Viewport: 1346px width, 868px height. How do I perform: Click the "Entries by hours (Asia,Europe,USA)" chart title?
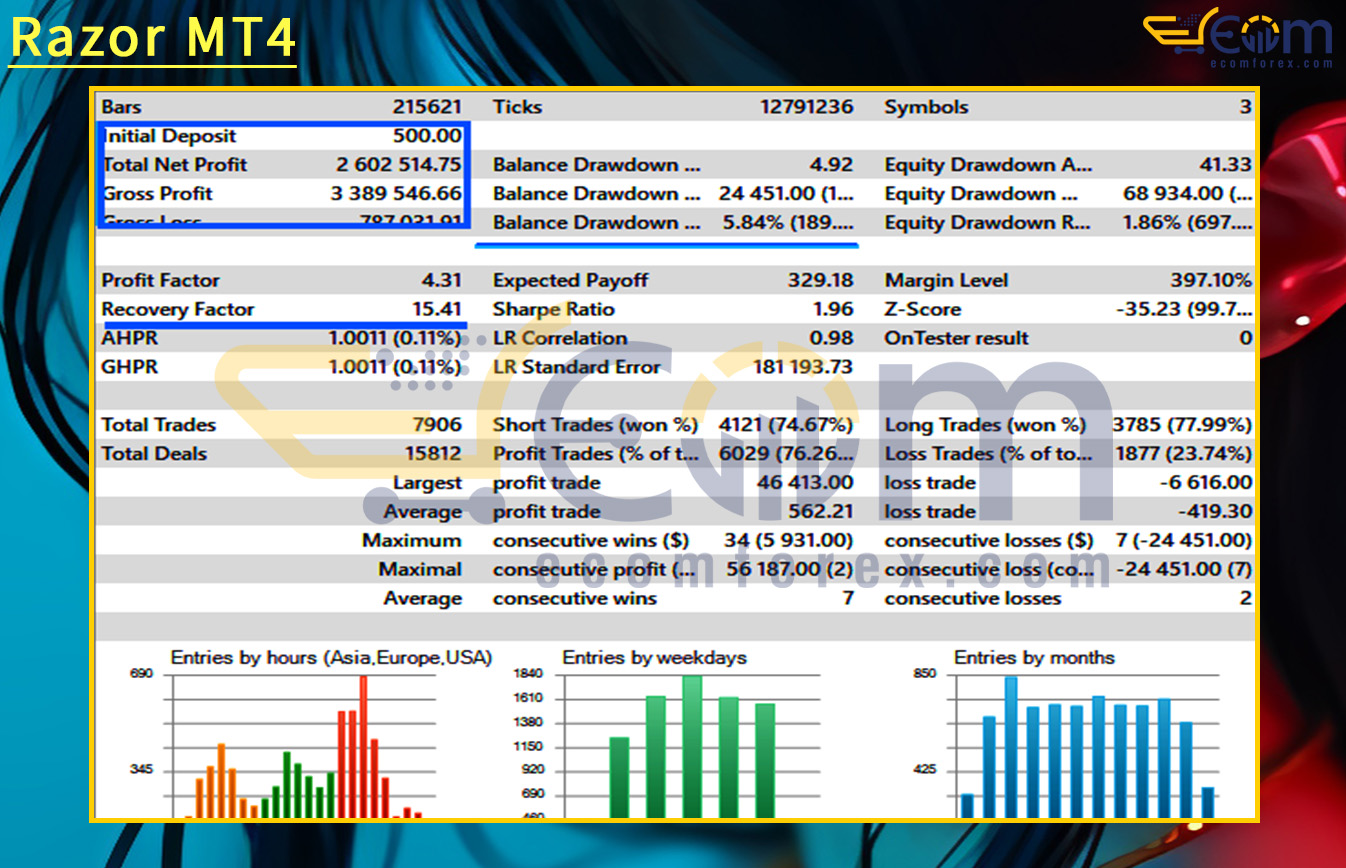(x=331, y=659)
